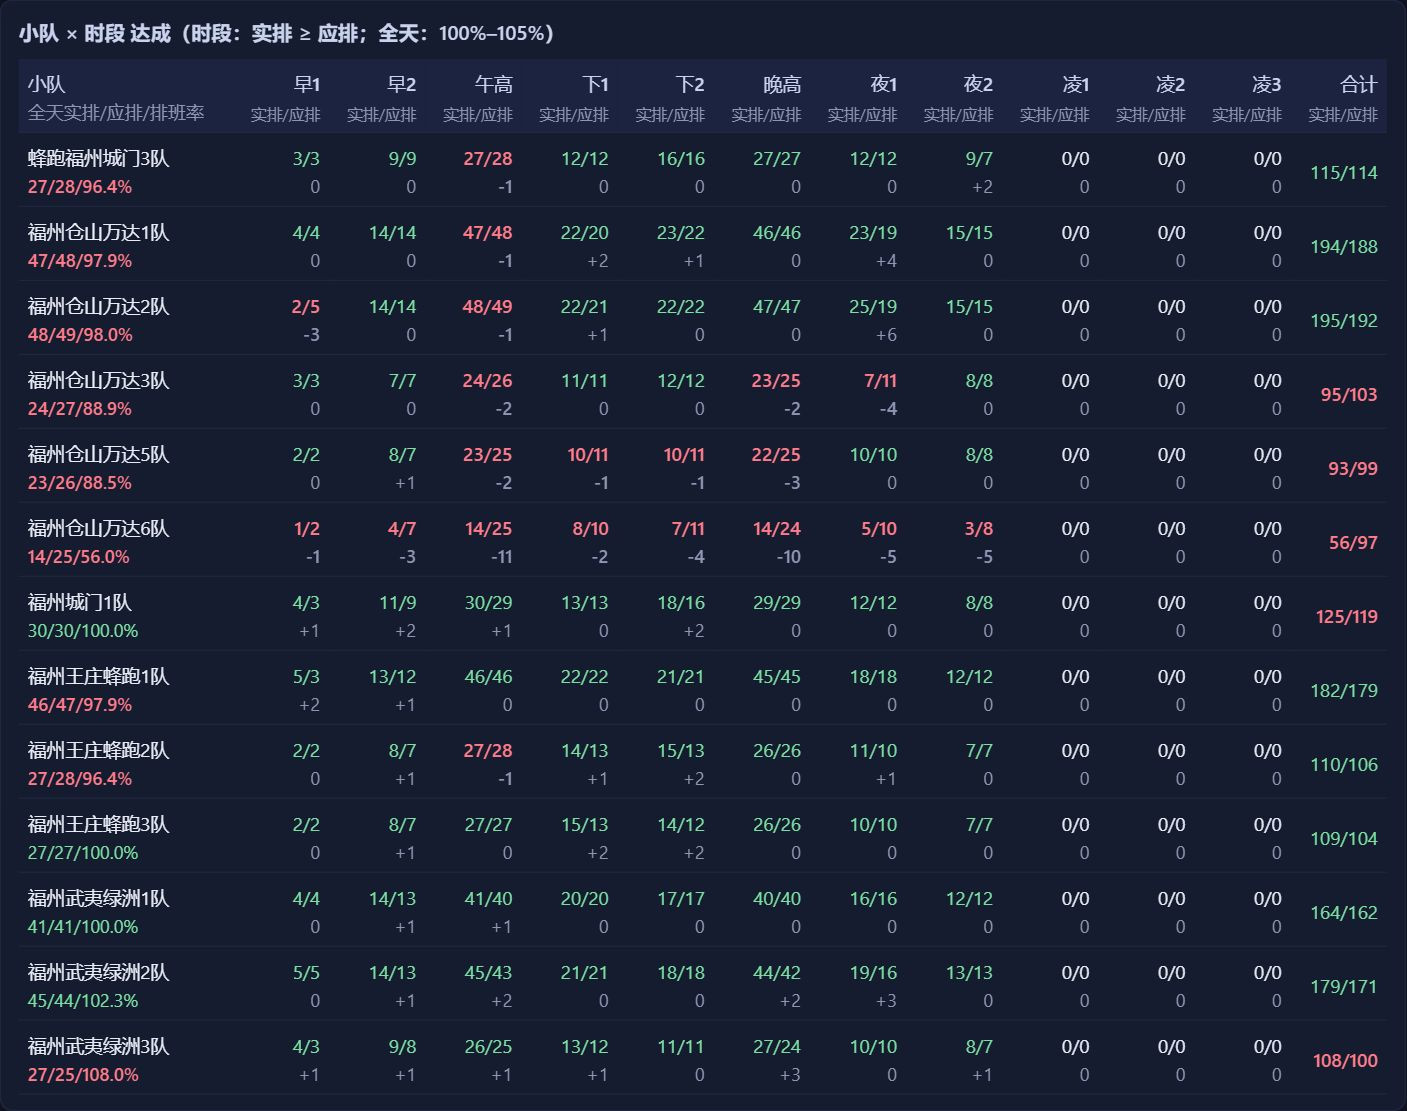Select the 109/104 total value

click(x=1344, y=839)
